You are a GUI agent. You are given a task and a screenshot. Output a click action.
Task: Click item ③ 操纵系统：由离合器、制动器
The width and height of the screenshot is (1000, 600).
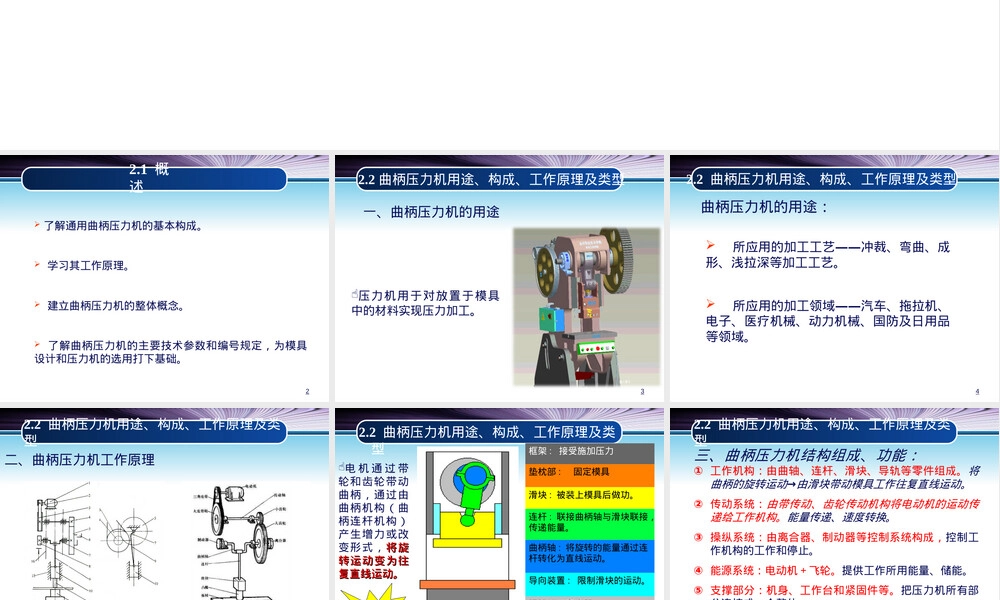click(837, 544)
